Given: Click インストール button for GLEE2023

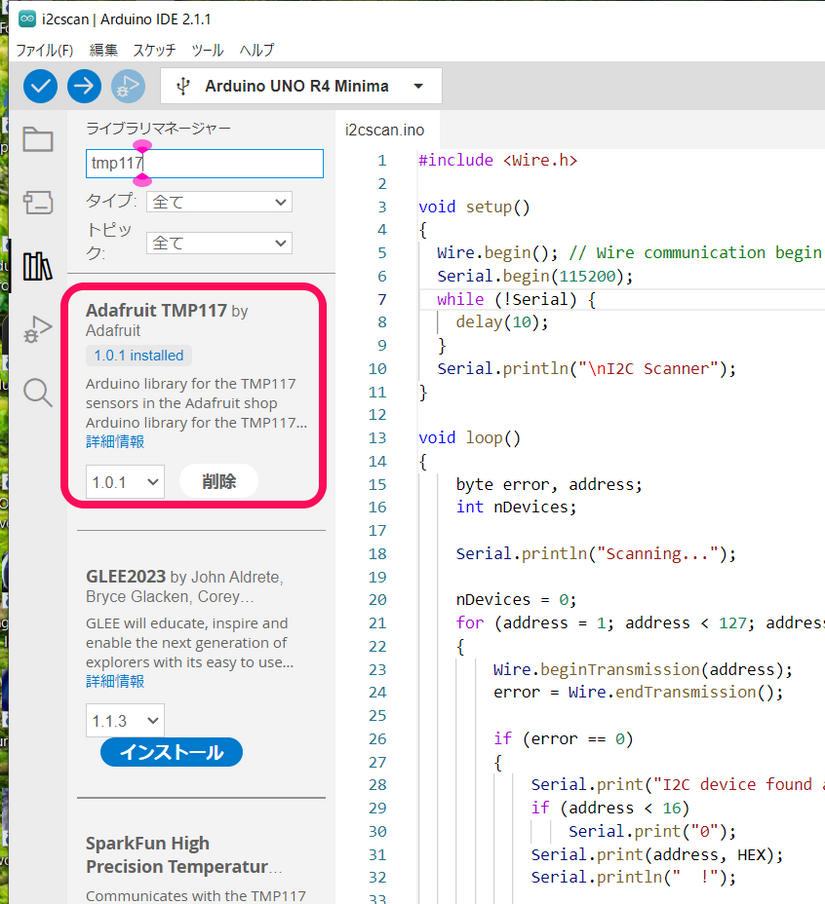Looking at the screenshot, I should click(171, 753).
